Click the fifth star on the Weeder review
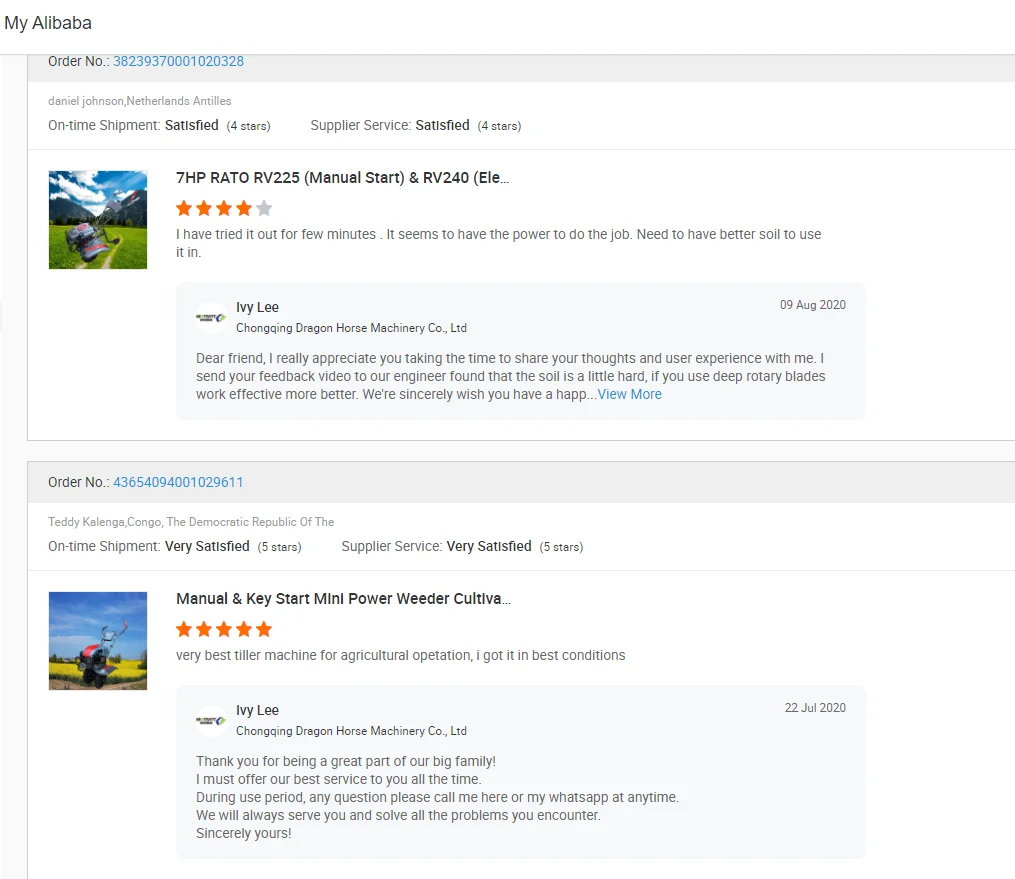 click(x=264, y=630)
